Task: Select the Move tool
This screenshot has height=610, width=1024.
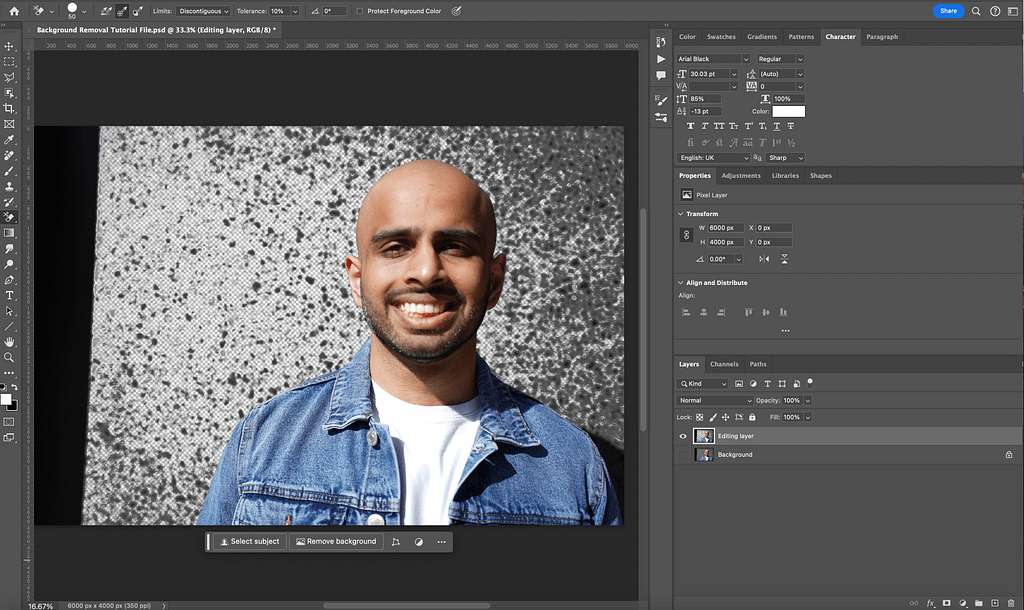Action: click(10, 46)
